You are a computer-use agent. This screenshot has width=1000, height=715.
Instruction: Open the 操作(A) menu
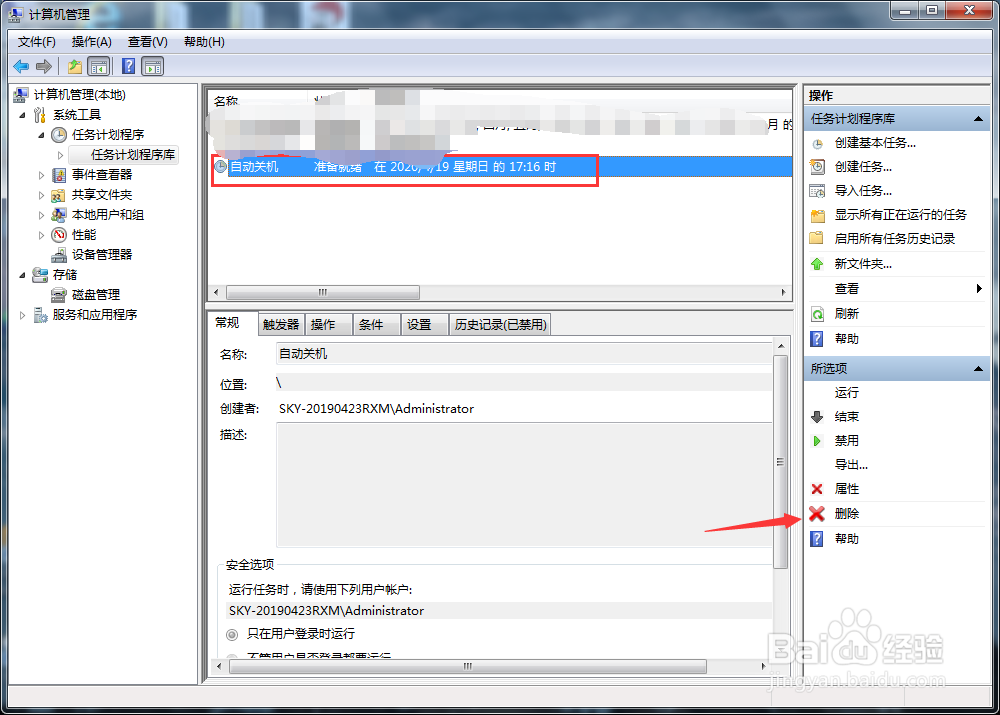pyautogui.click(x=91, y=41)
